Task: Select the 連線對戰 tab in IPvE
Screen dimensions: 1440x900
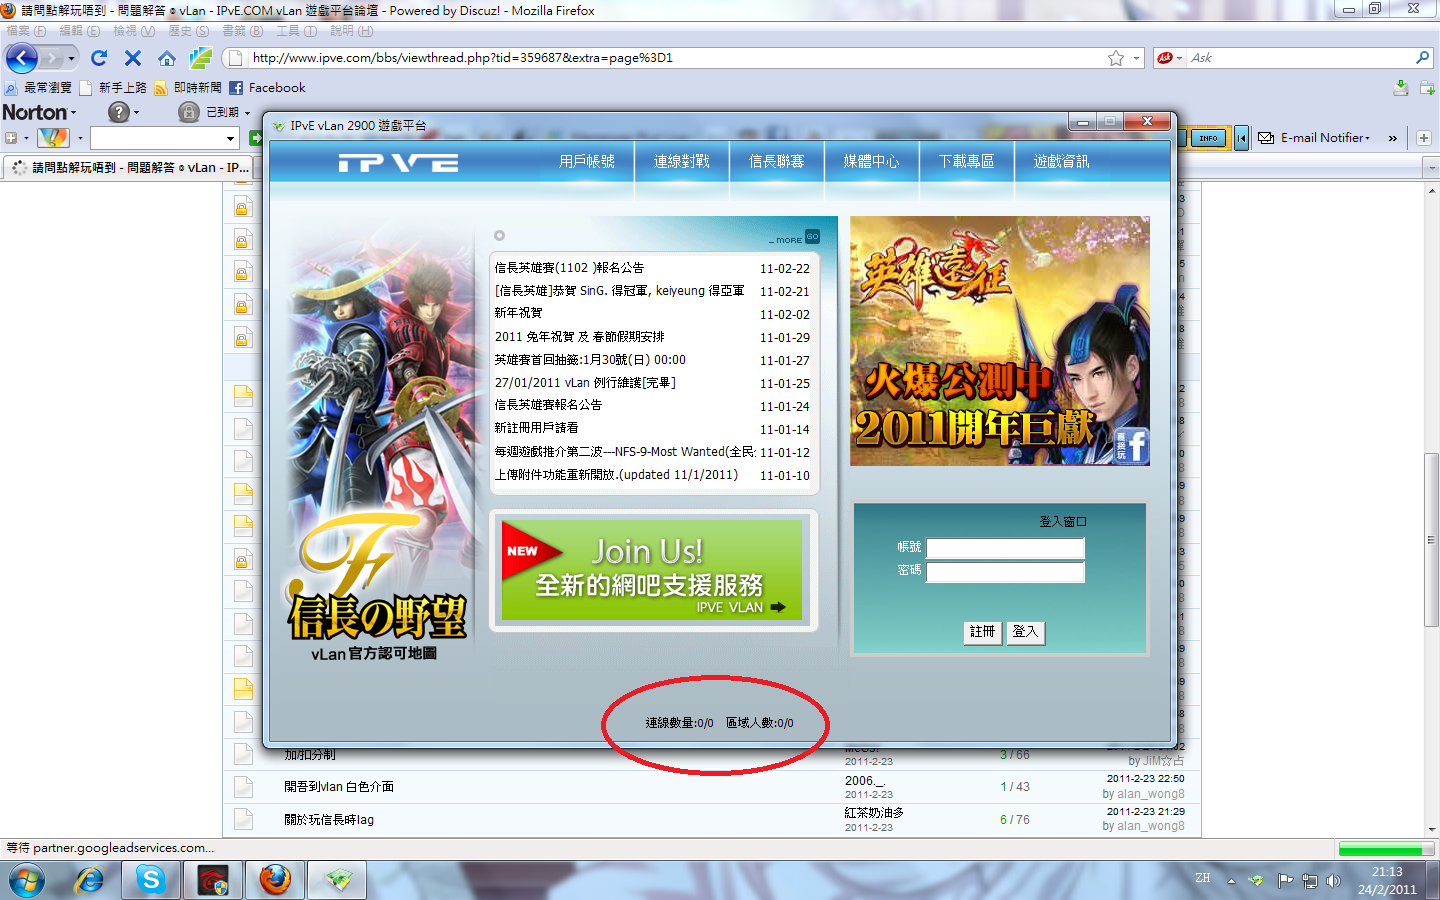Action: tap(682, 161)
